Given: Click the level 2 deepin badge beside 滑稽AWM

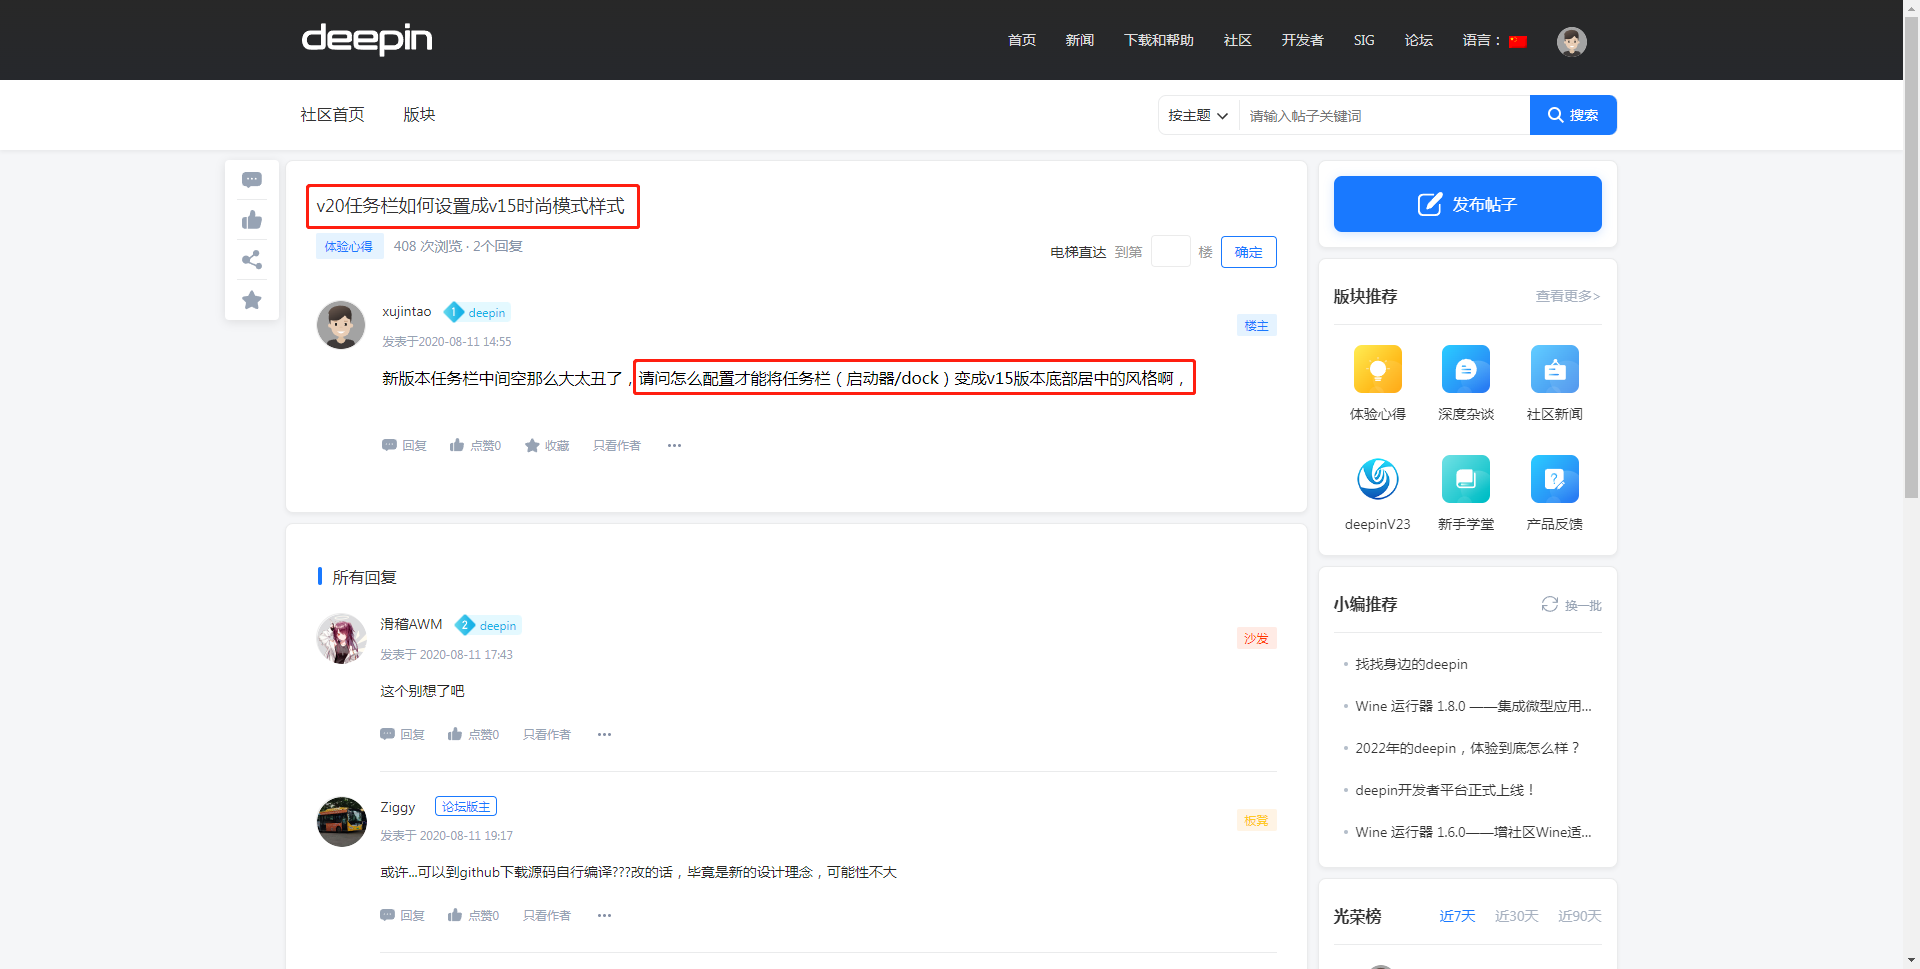Looking at the screenshot, I should click(x=488, y=625).
